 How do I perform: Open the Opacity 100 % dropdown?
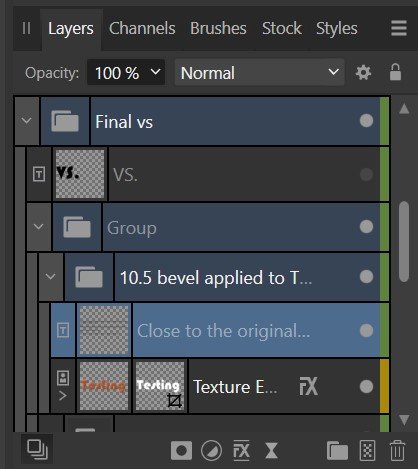[126, 72]
